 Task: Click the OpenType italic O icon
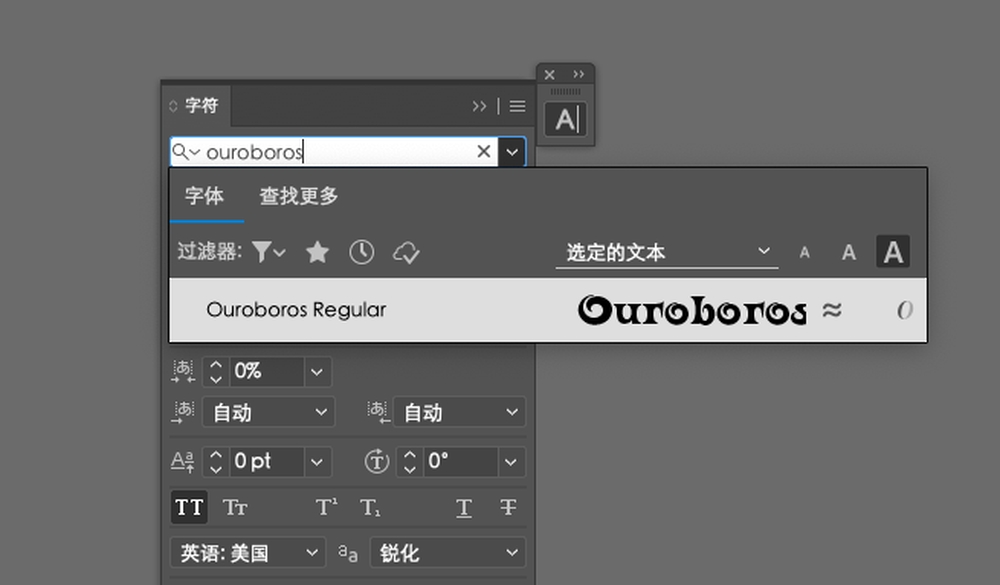pos(904,311)
